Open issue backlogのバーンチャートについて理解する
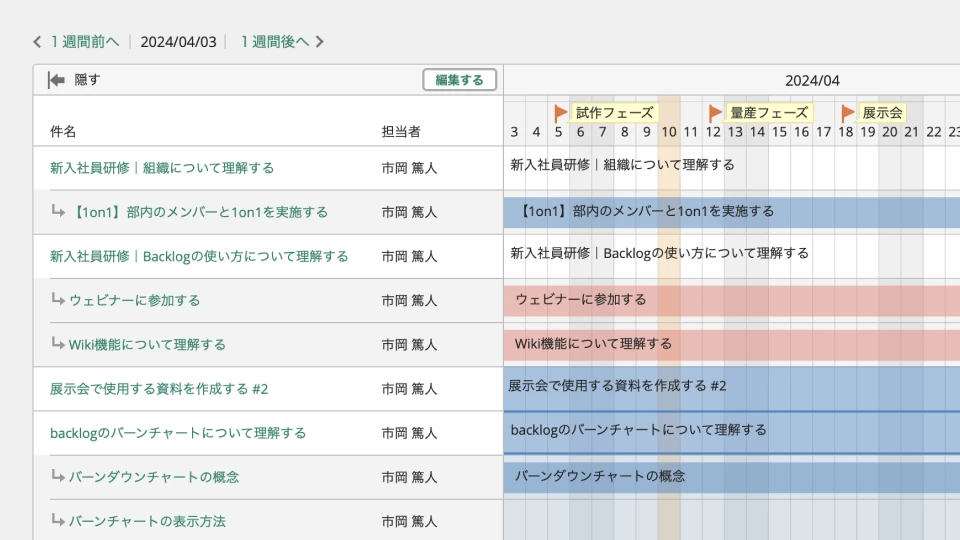 pos(178,433)
